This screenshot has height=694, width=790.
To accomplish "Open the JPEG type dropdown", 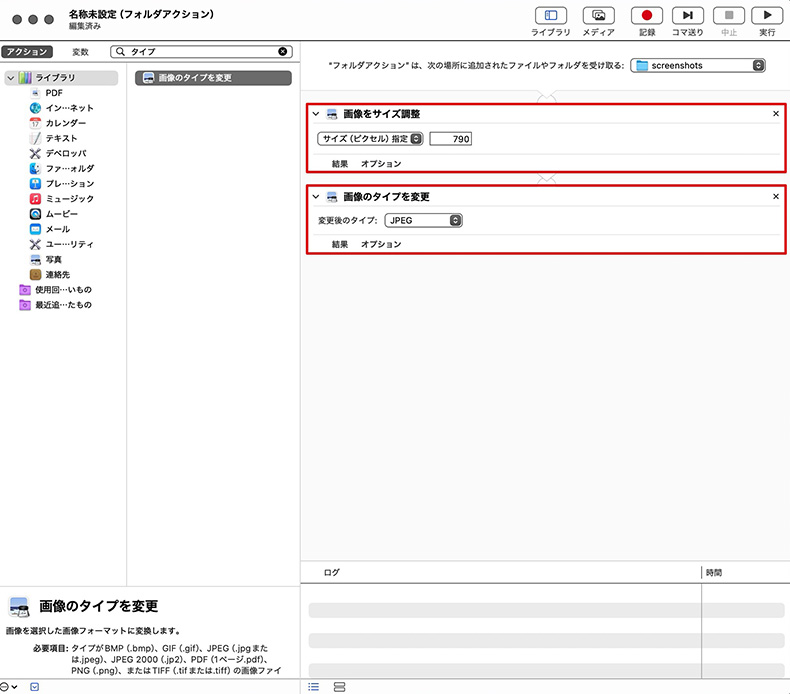I will point(423,220).
